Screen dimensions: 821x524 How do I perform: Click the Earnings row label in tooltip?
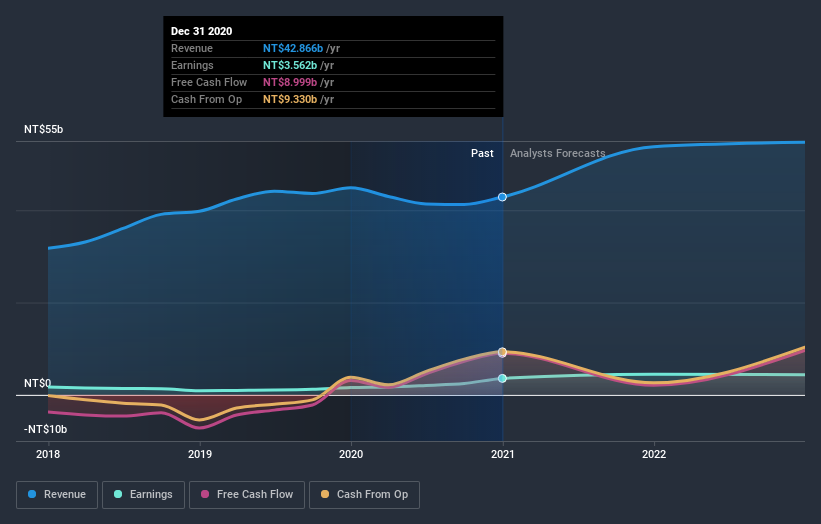[192, 65]
